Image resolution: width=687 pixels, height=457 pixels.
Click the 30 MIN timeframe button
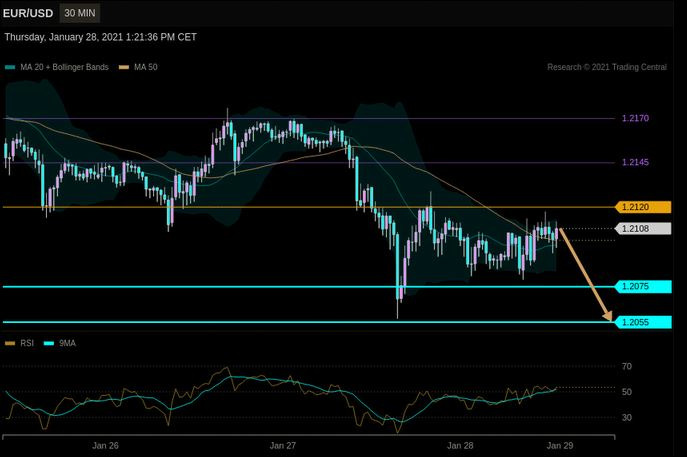(x=79, y=13)
